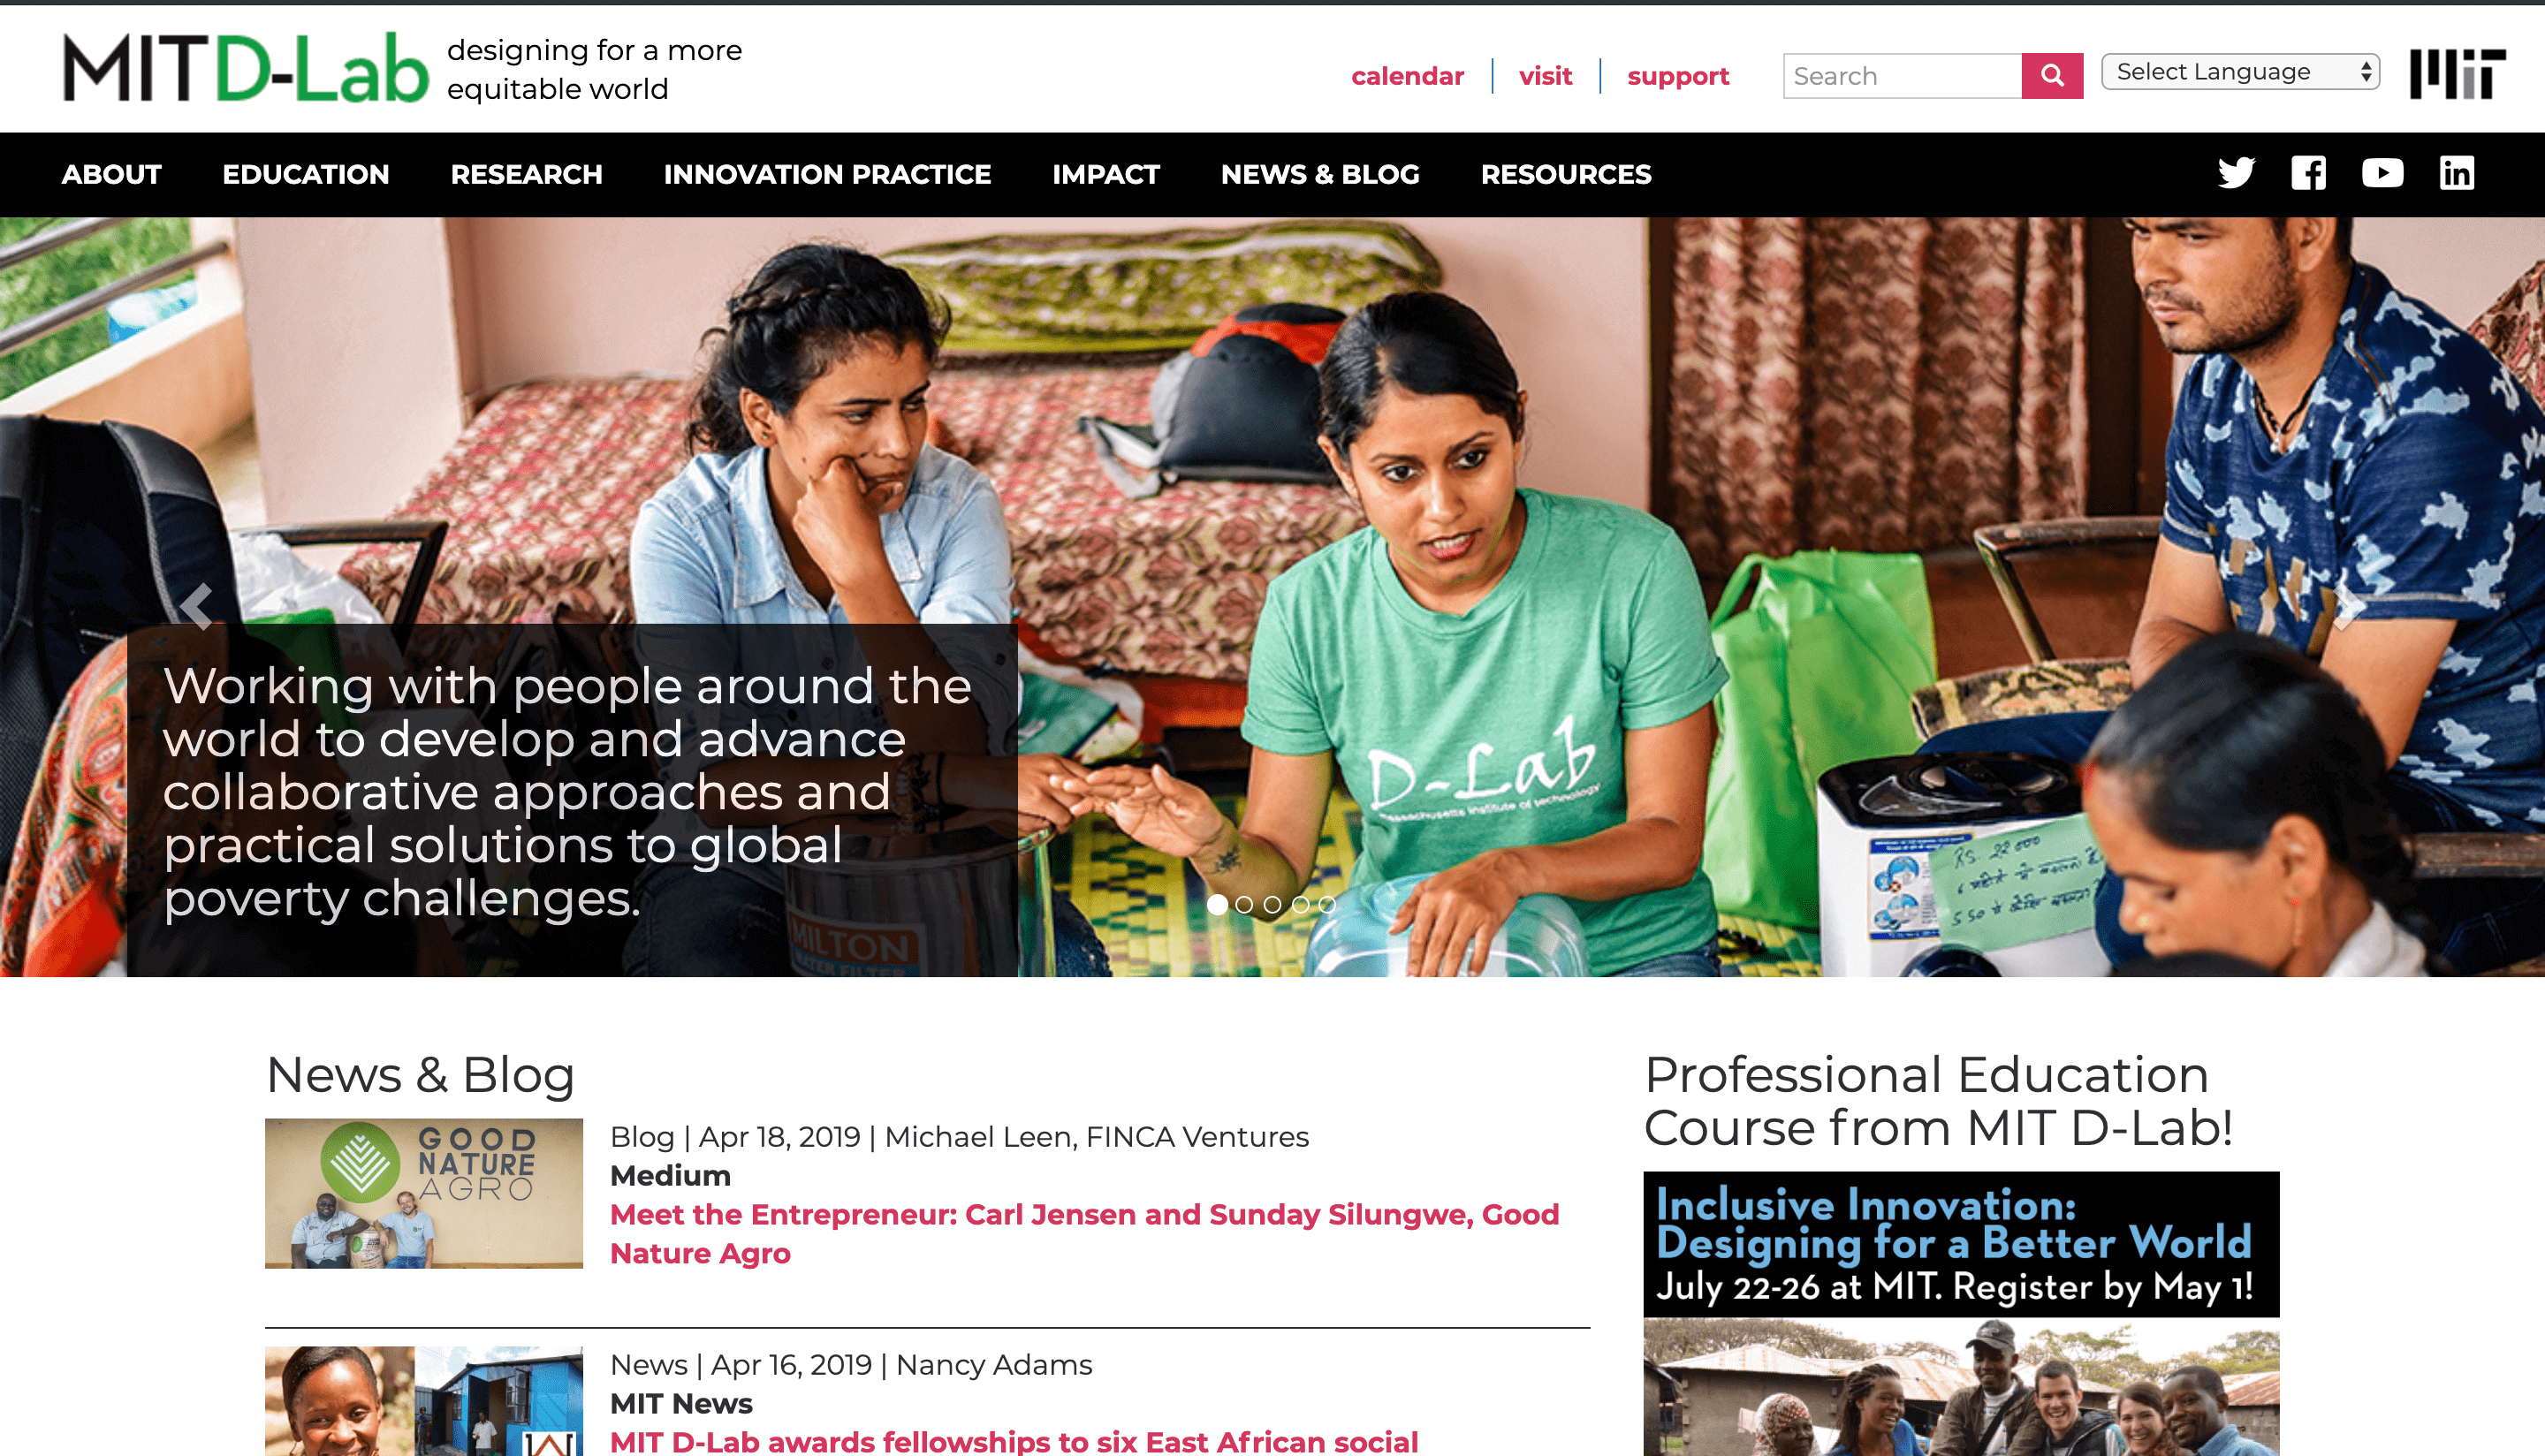Open the Facebook icon in navigation bar
Image resolution: width=2545 pixels, height=1456 pixels.
(x=2308, y=173)
